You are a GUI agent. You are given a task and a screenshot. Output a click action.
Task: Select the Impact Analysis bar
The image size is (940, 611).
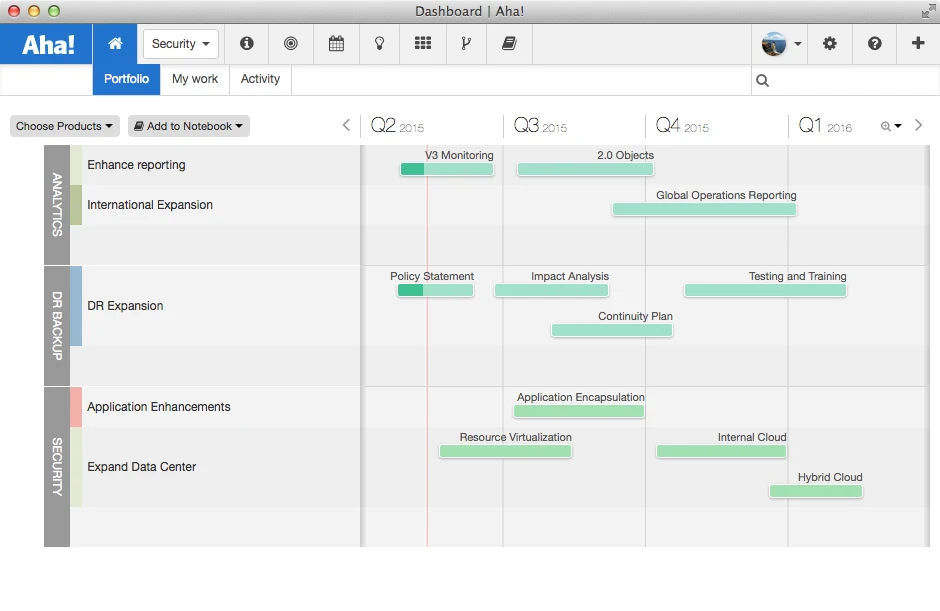[x=552, y=290]
